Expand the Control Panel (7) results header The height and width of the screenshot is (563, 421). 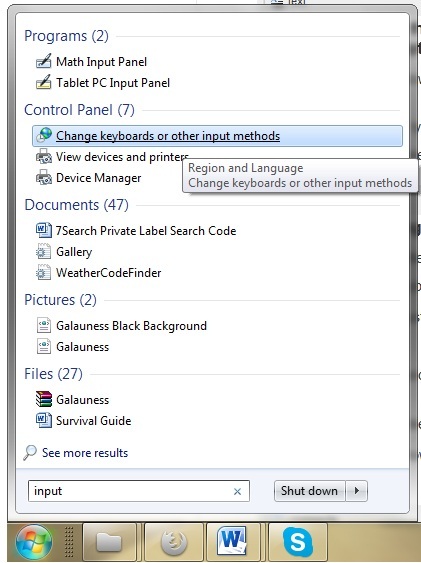79,110
